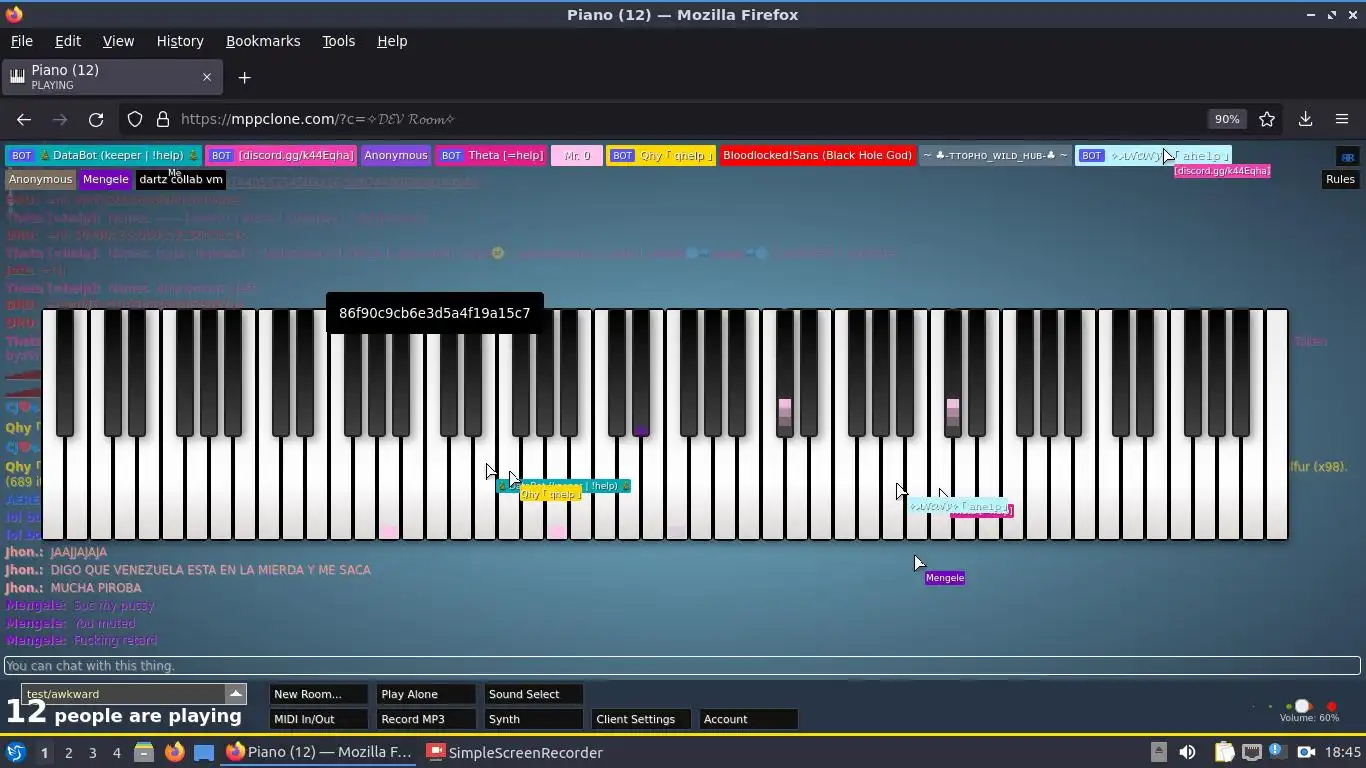Click the 90% zoom level indicator
The width and height of the screenshot is (1366, 768).
tap(1227, 119)
